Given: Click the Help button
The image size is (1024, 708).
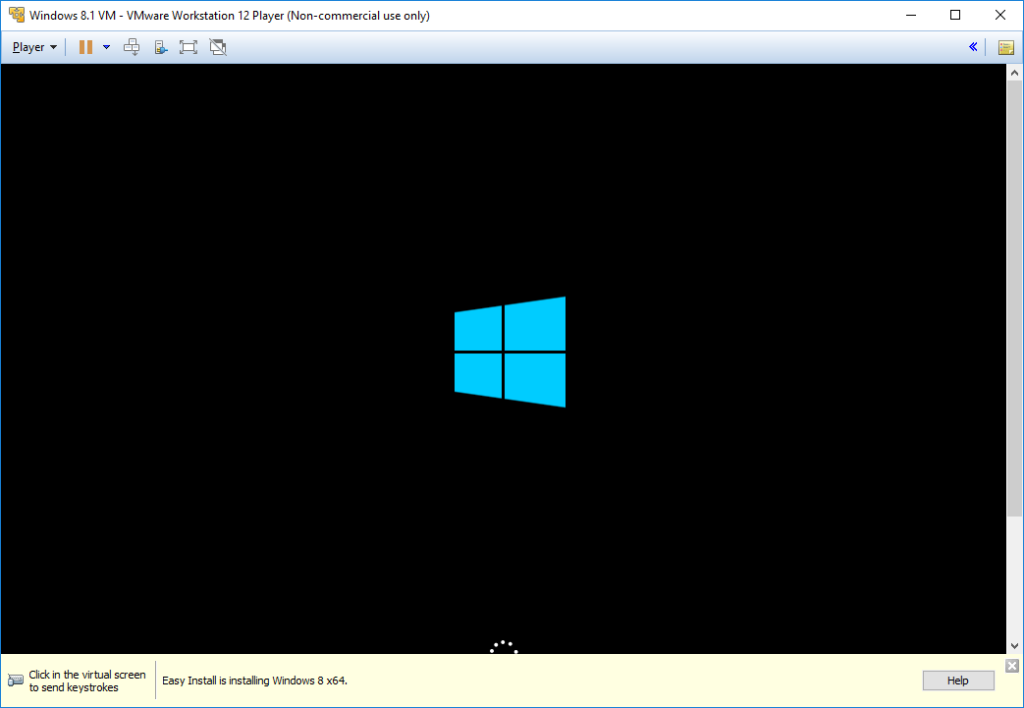Looking at the screenshot, I should (x=957, y=680).
